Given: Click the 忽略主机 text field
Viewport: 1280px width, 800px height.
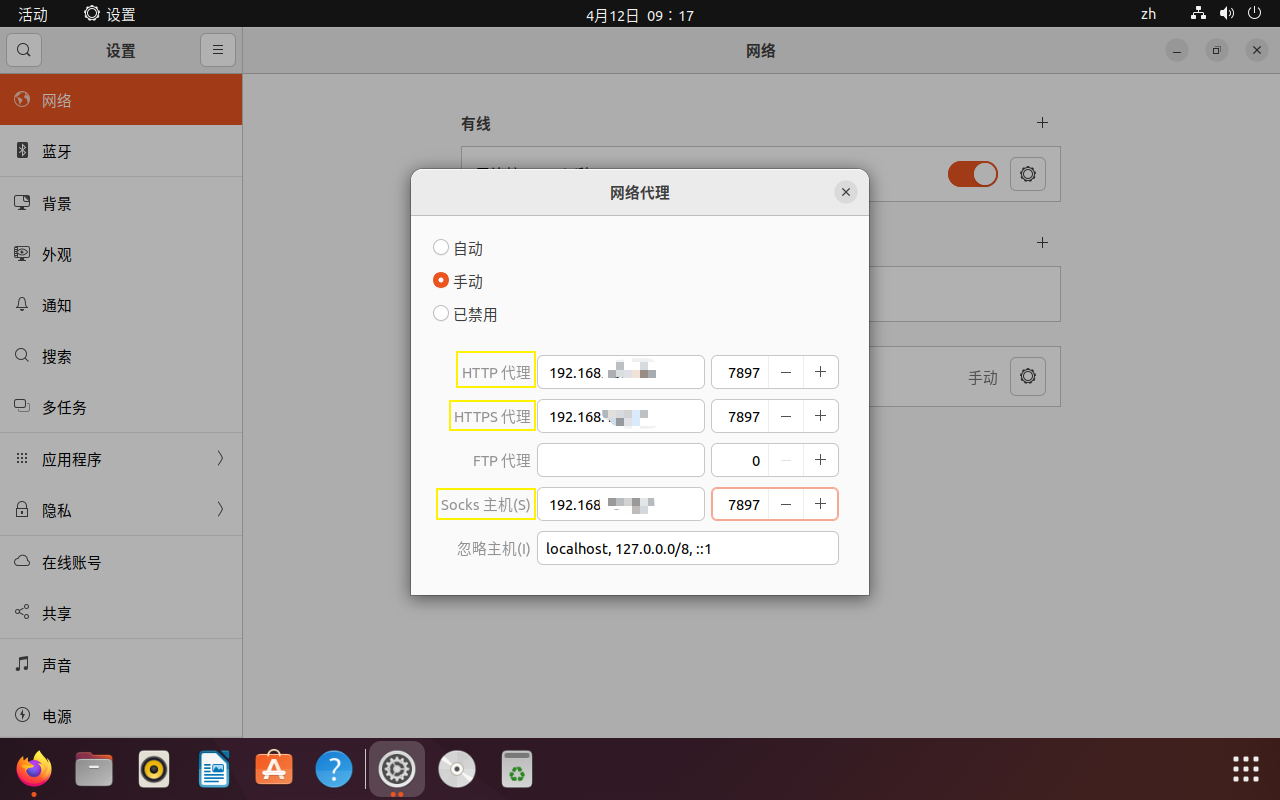Looking at the screenshot, I should [x=687, y=548].
